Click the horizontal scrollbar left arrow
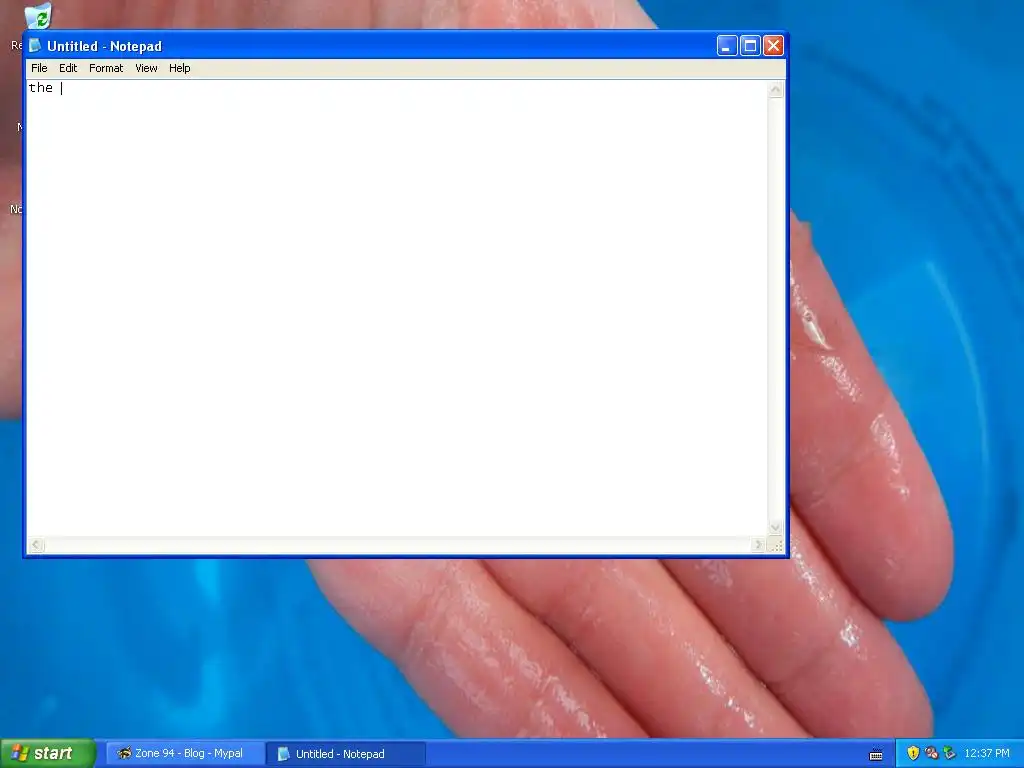Screen dimensions: 1024x768 coord(37,545)
